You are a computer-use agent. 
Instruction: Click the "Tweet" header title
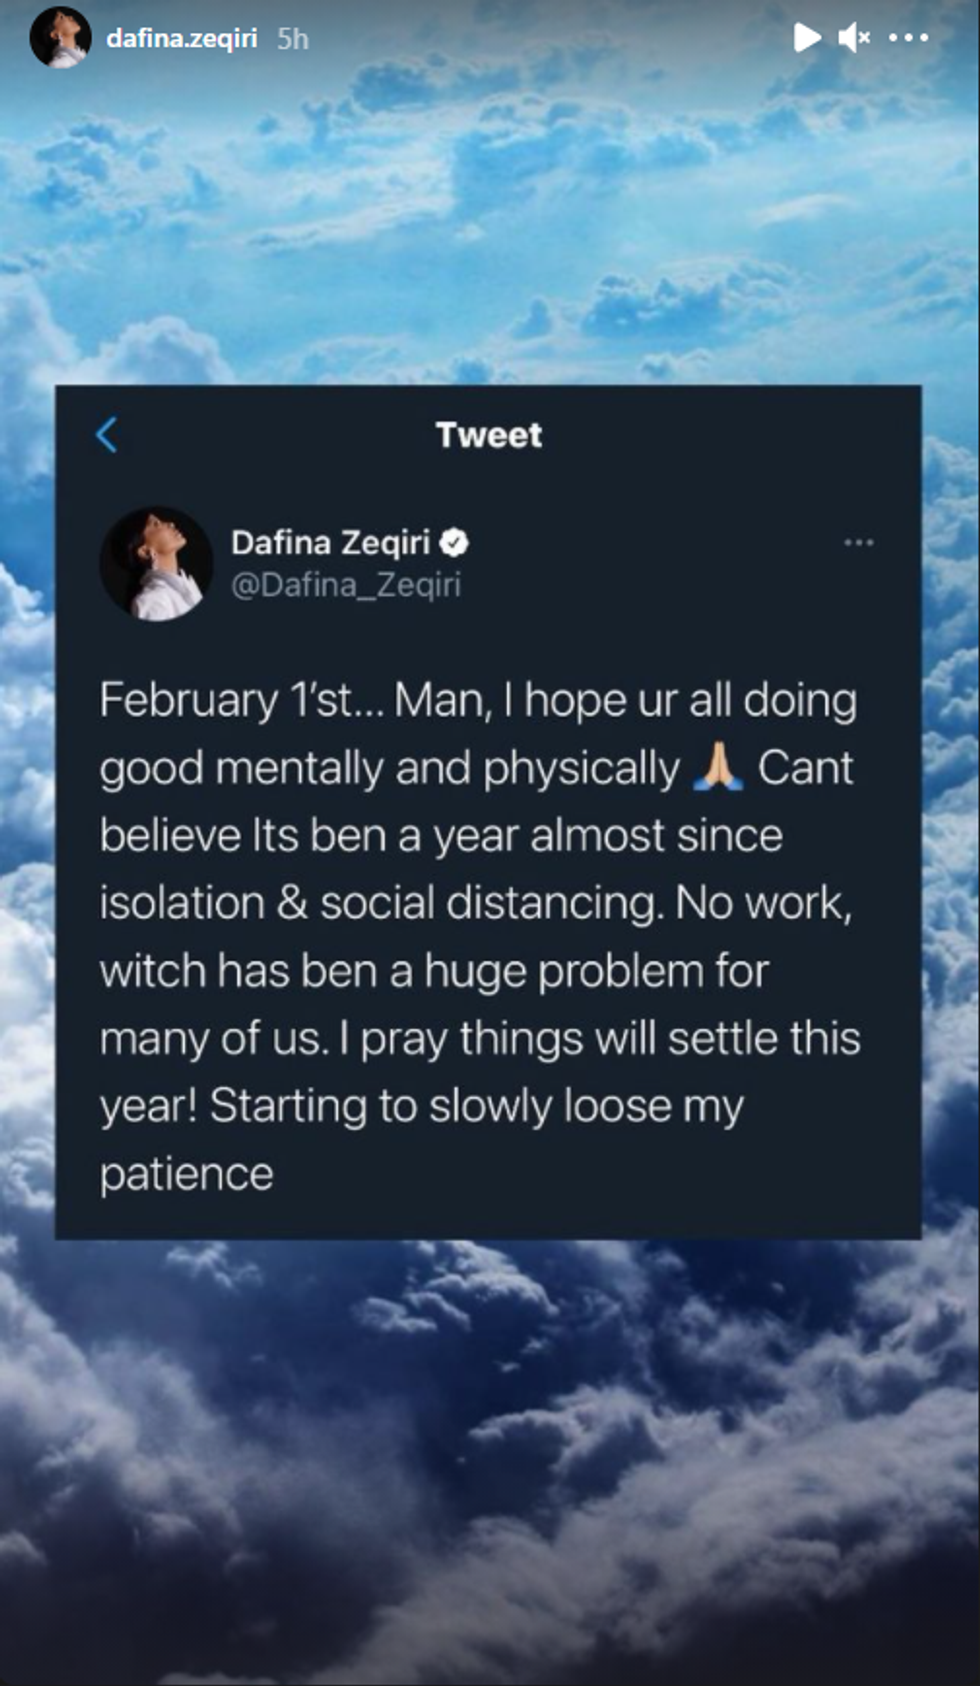point(489,435)
